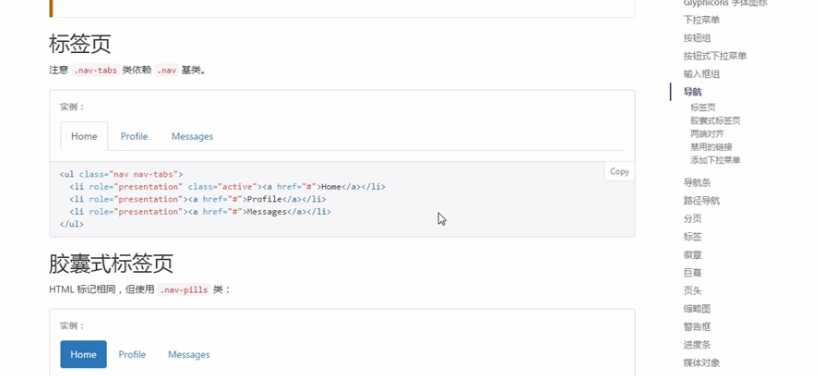Open 输入框组 in the sidebar

tap(701, 74)
